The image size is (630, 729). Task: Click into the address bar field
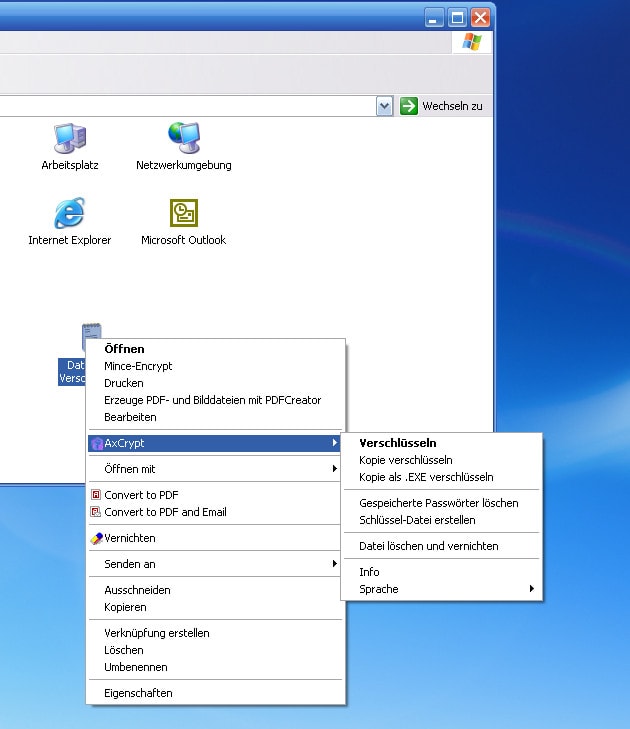click(186, 106)
